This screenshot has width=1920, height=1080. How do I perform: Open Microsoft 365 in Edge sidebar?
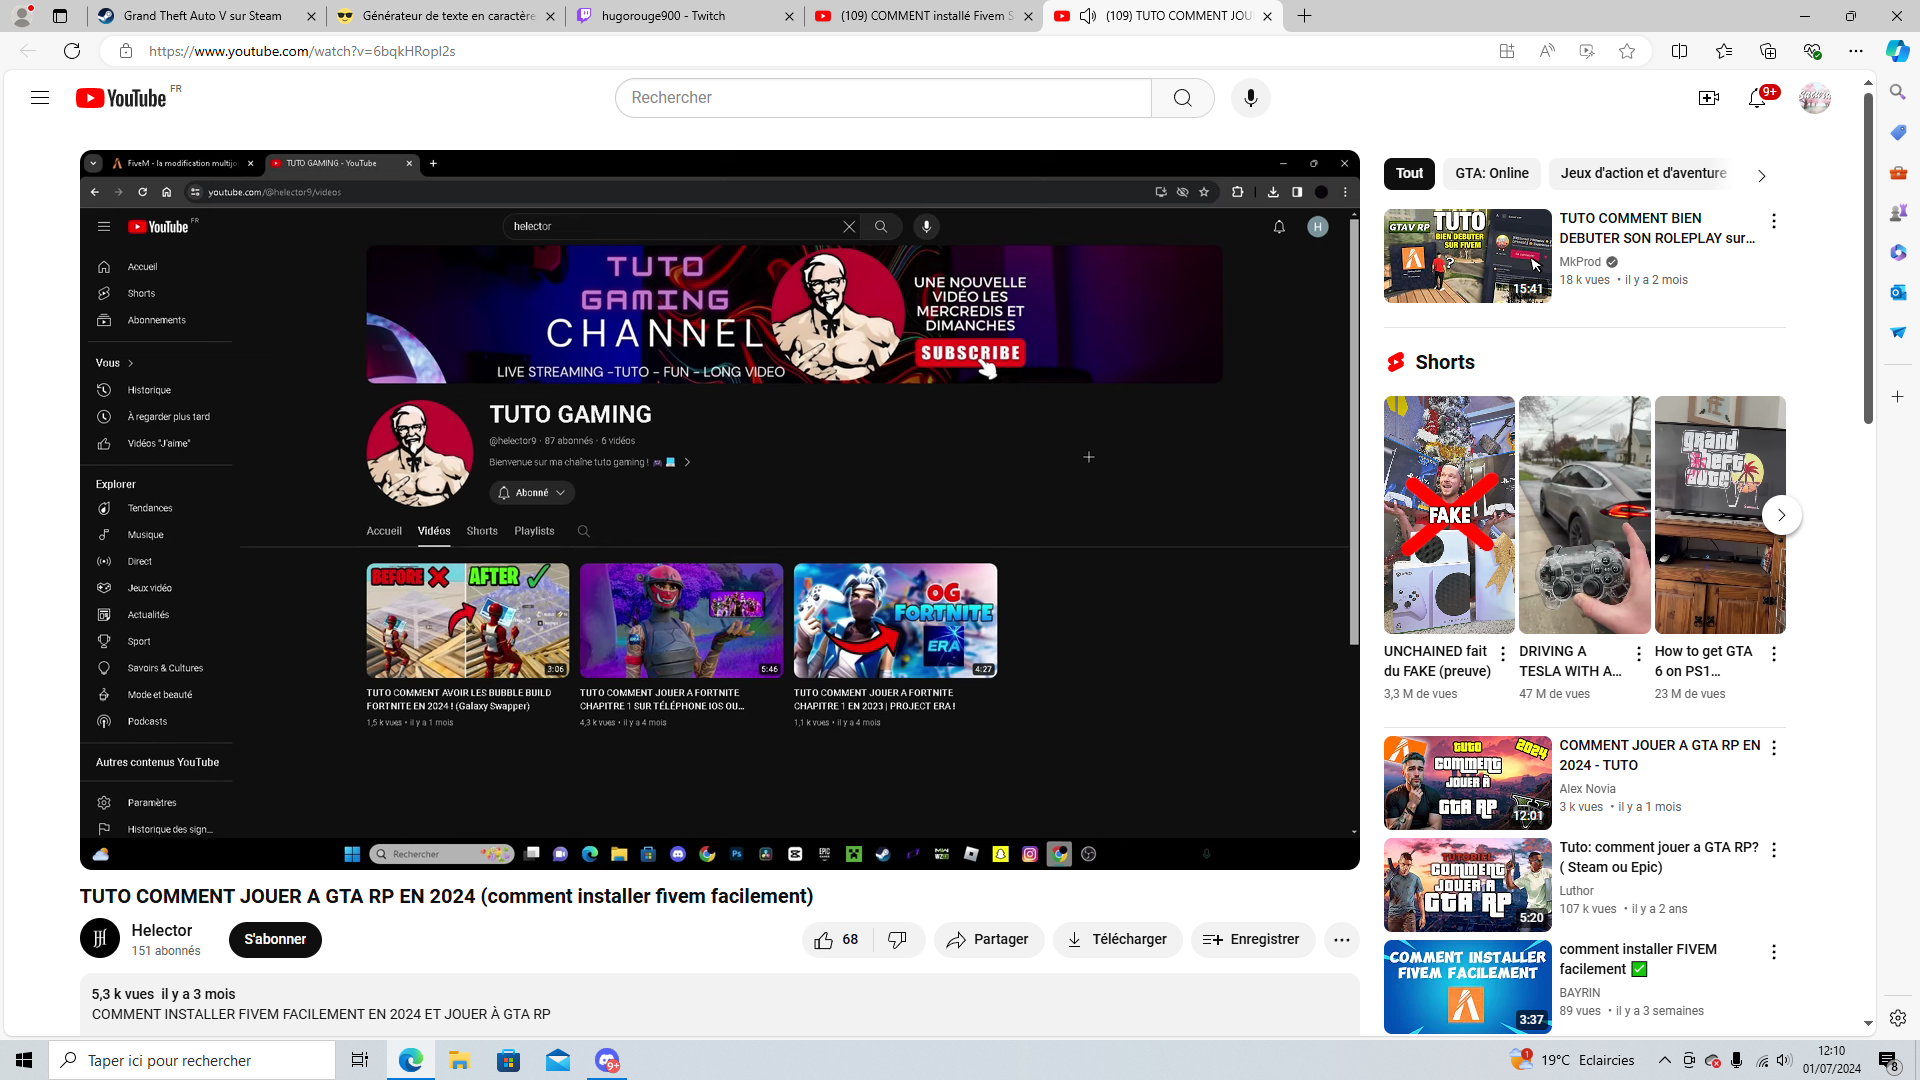1898,252
